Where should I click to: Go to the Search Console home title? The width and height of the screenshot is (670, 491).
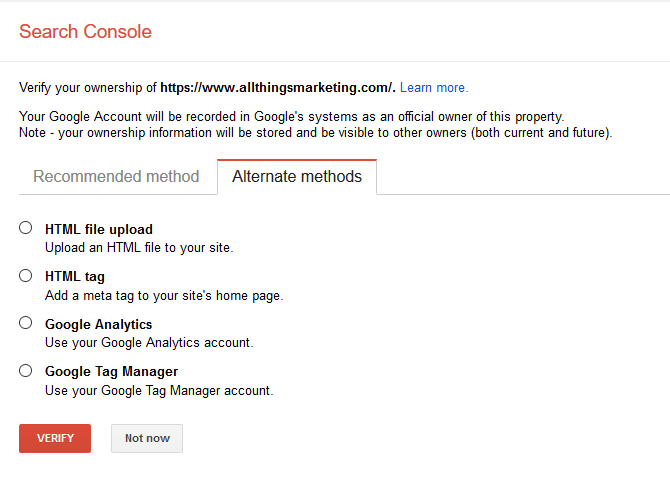tap(85, 32)
